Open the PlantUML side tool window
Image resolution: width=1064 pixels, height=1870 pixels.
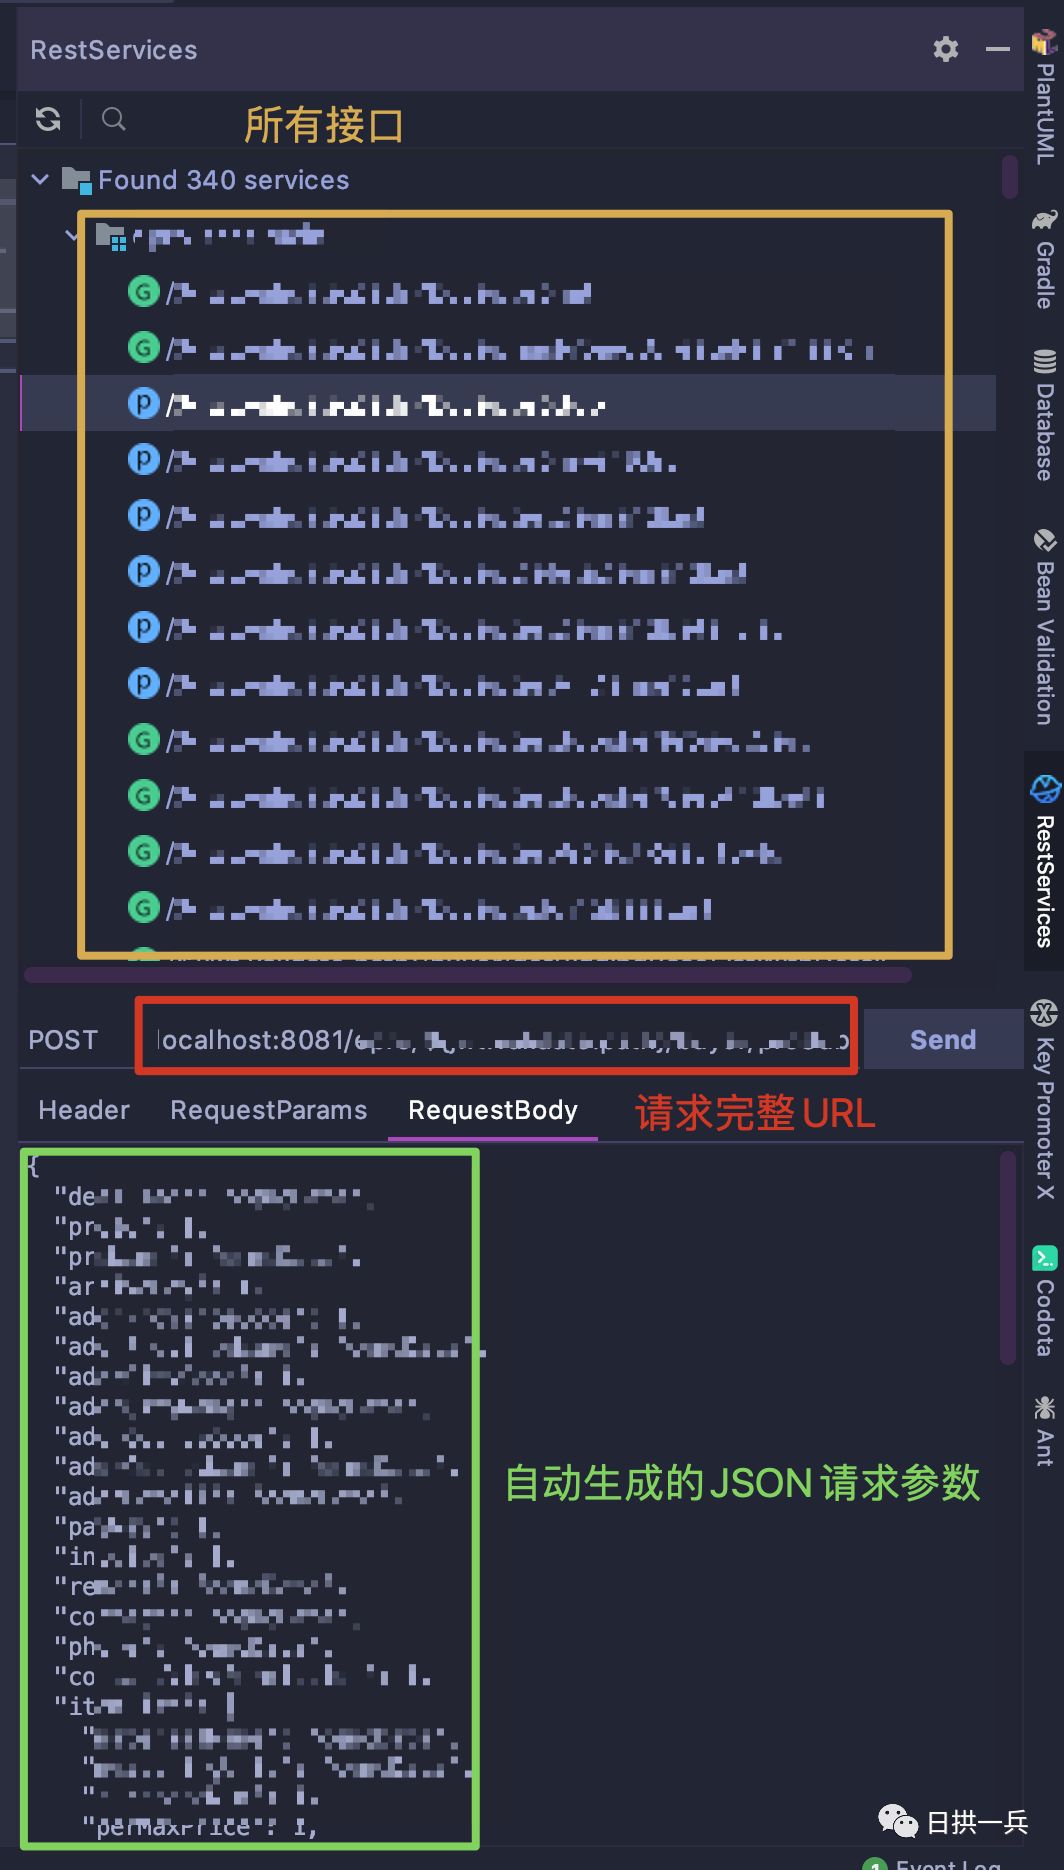tap(1045, 98)
